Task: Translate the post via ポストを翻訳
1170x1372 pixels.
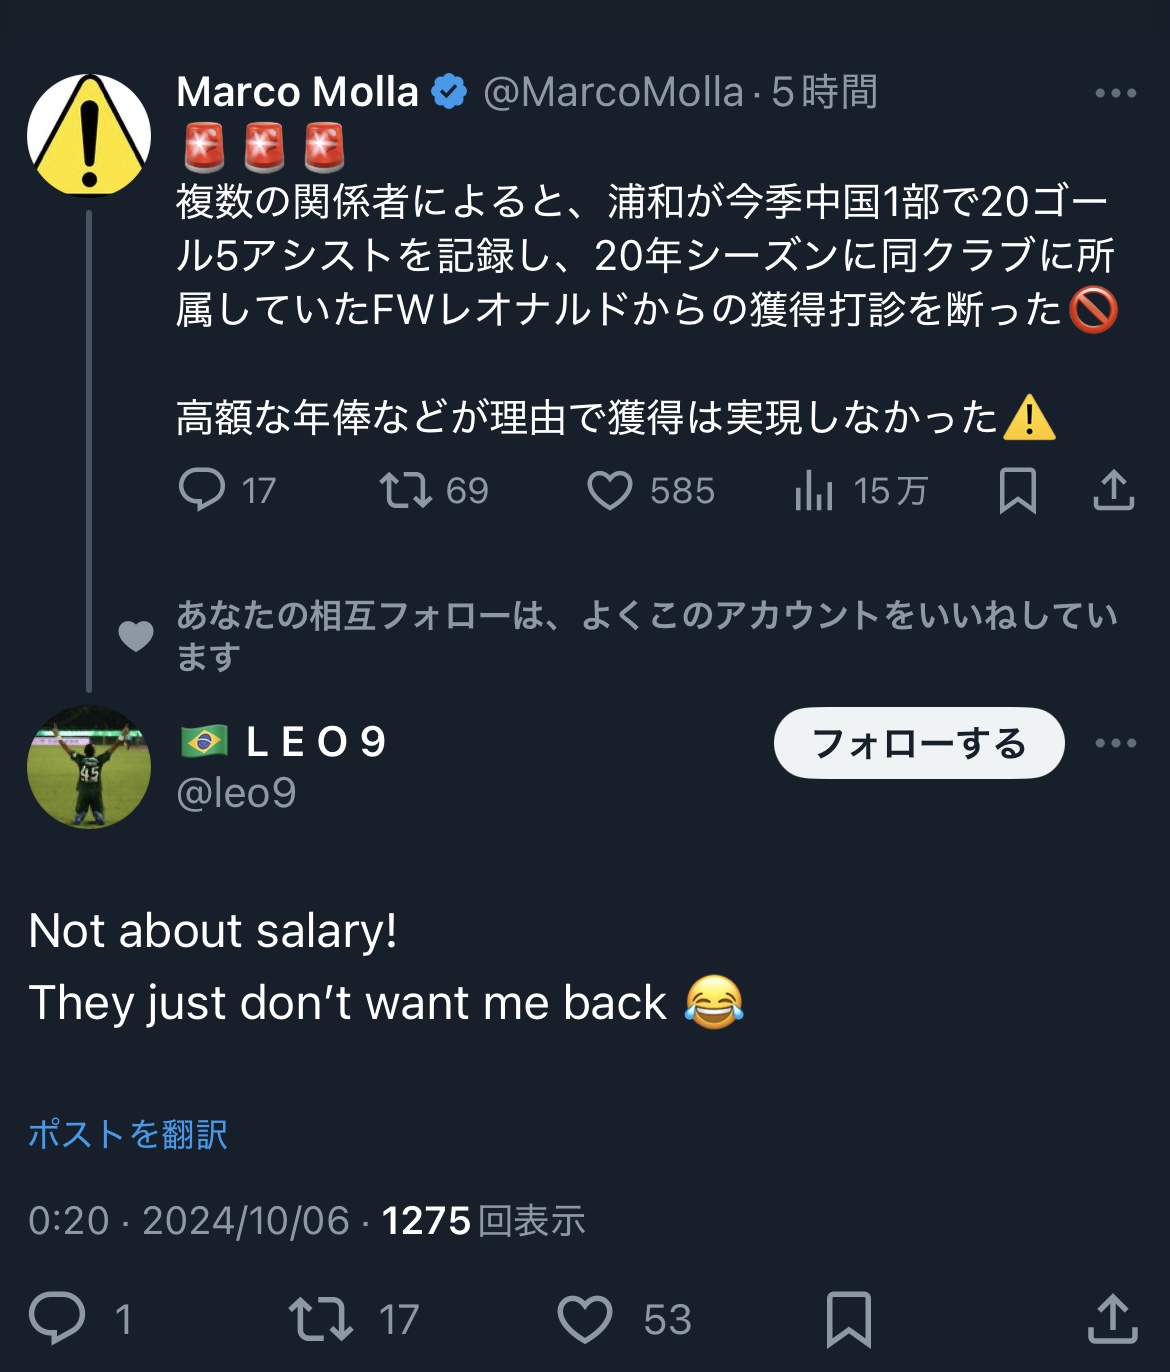Action: point(128,1134)
